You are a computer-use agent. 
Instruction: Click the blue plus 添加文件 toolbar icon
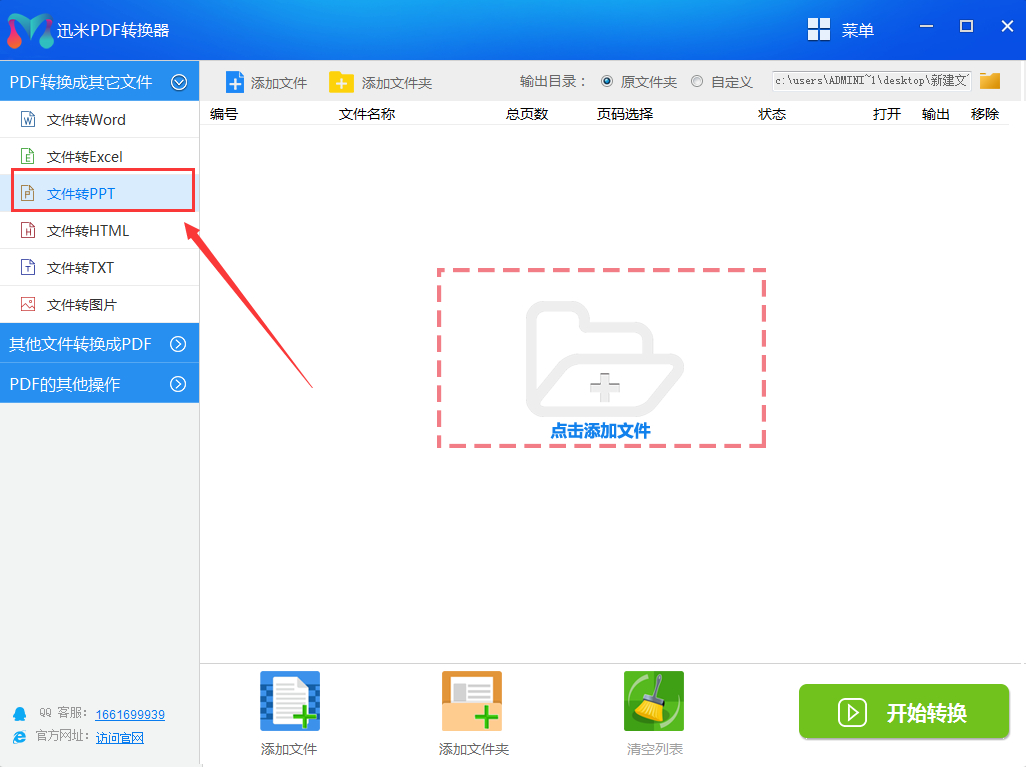(x=235, y=82)
